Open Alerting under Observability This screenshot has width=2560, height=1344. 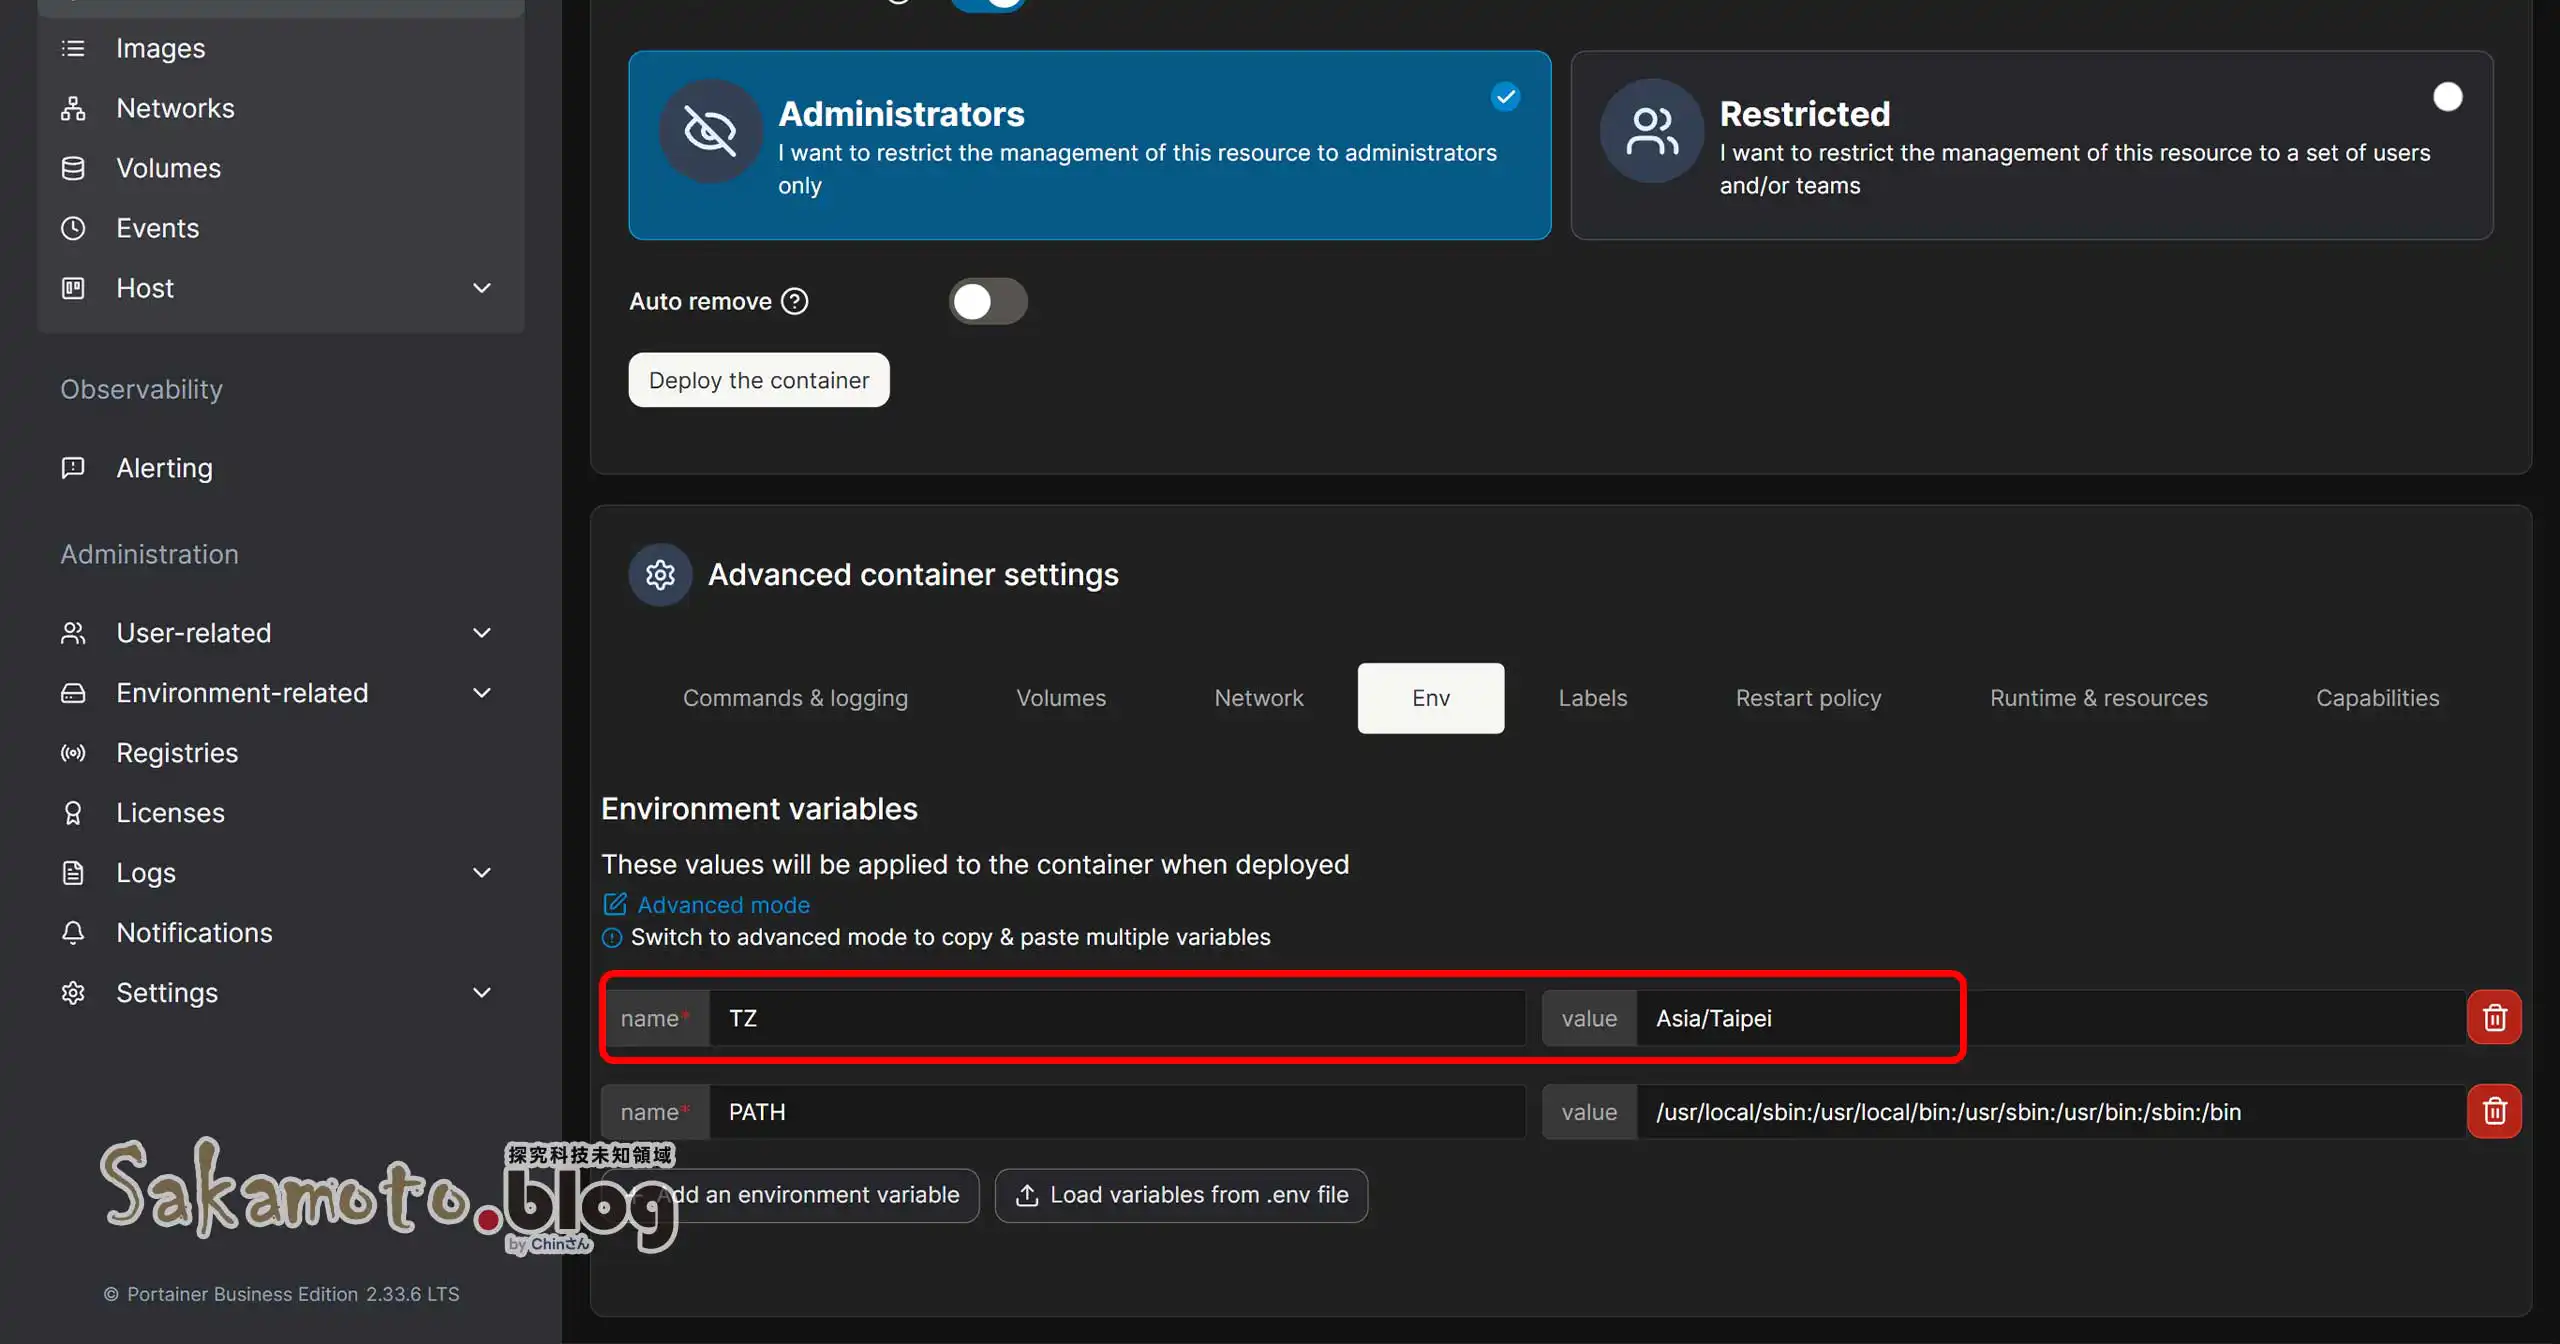coord(164,468)
